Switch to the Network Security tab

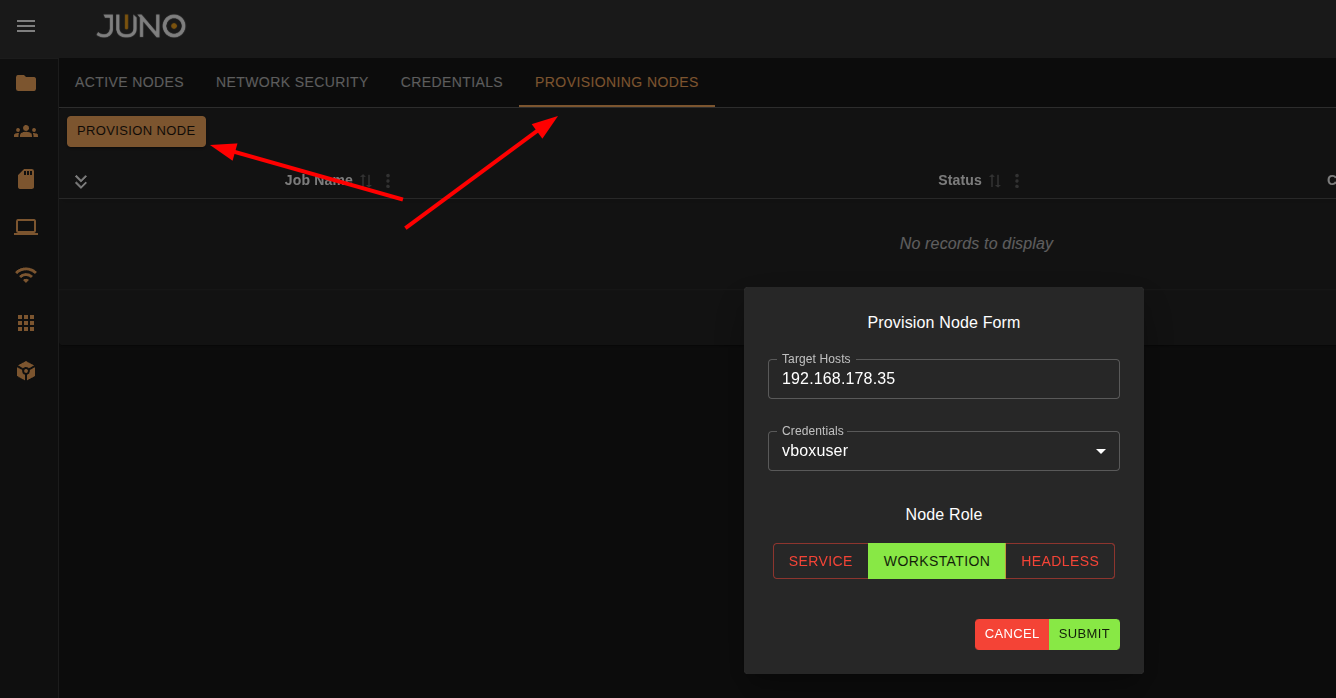tap(292, 82)
